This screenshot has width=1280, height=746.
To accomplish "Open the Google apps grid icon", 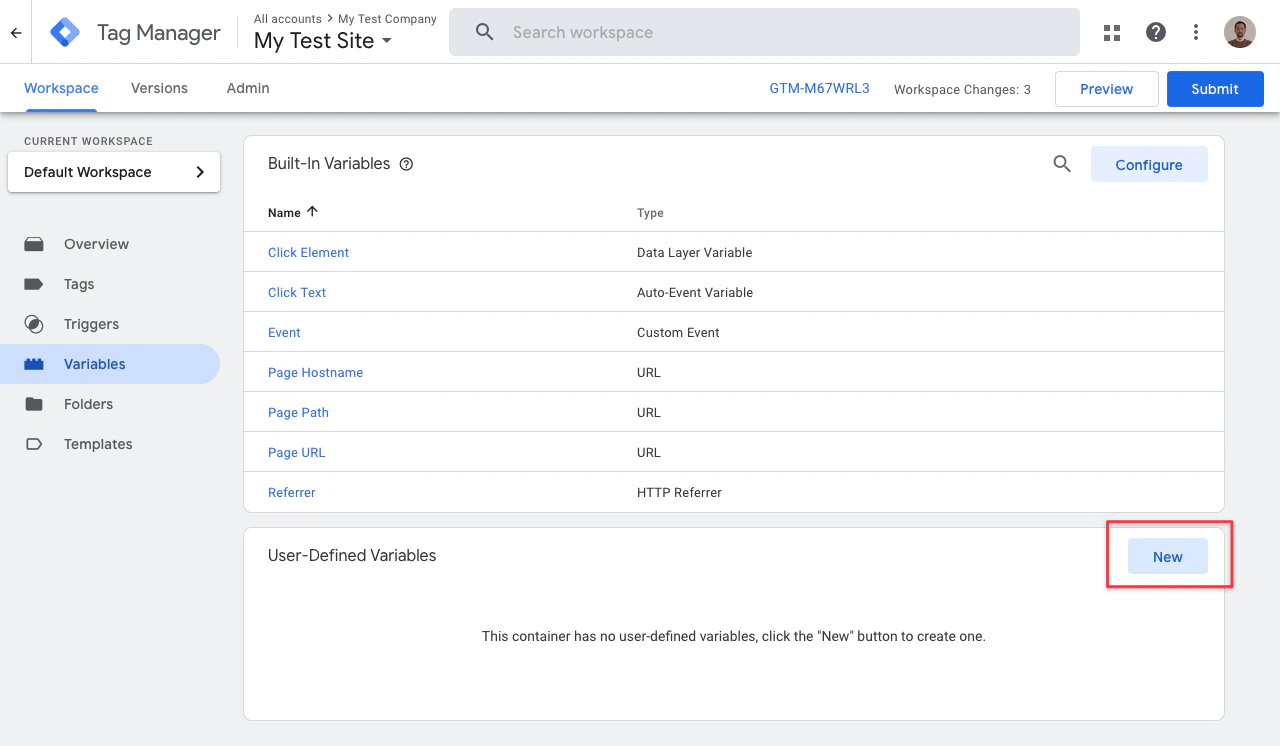I will (x=1112, y=32).
